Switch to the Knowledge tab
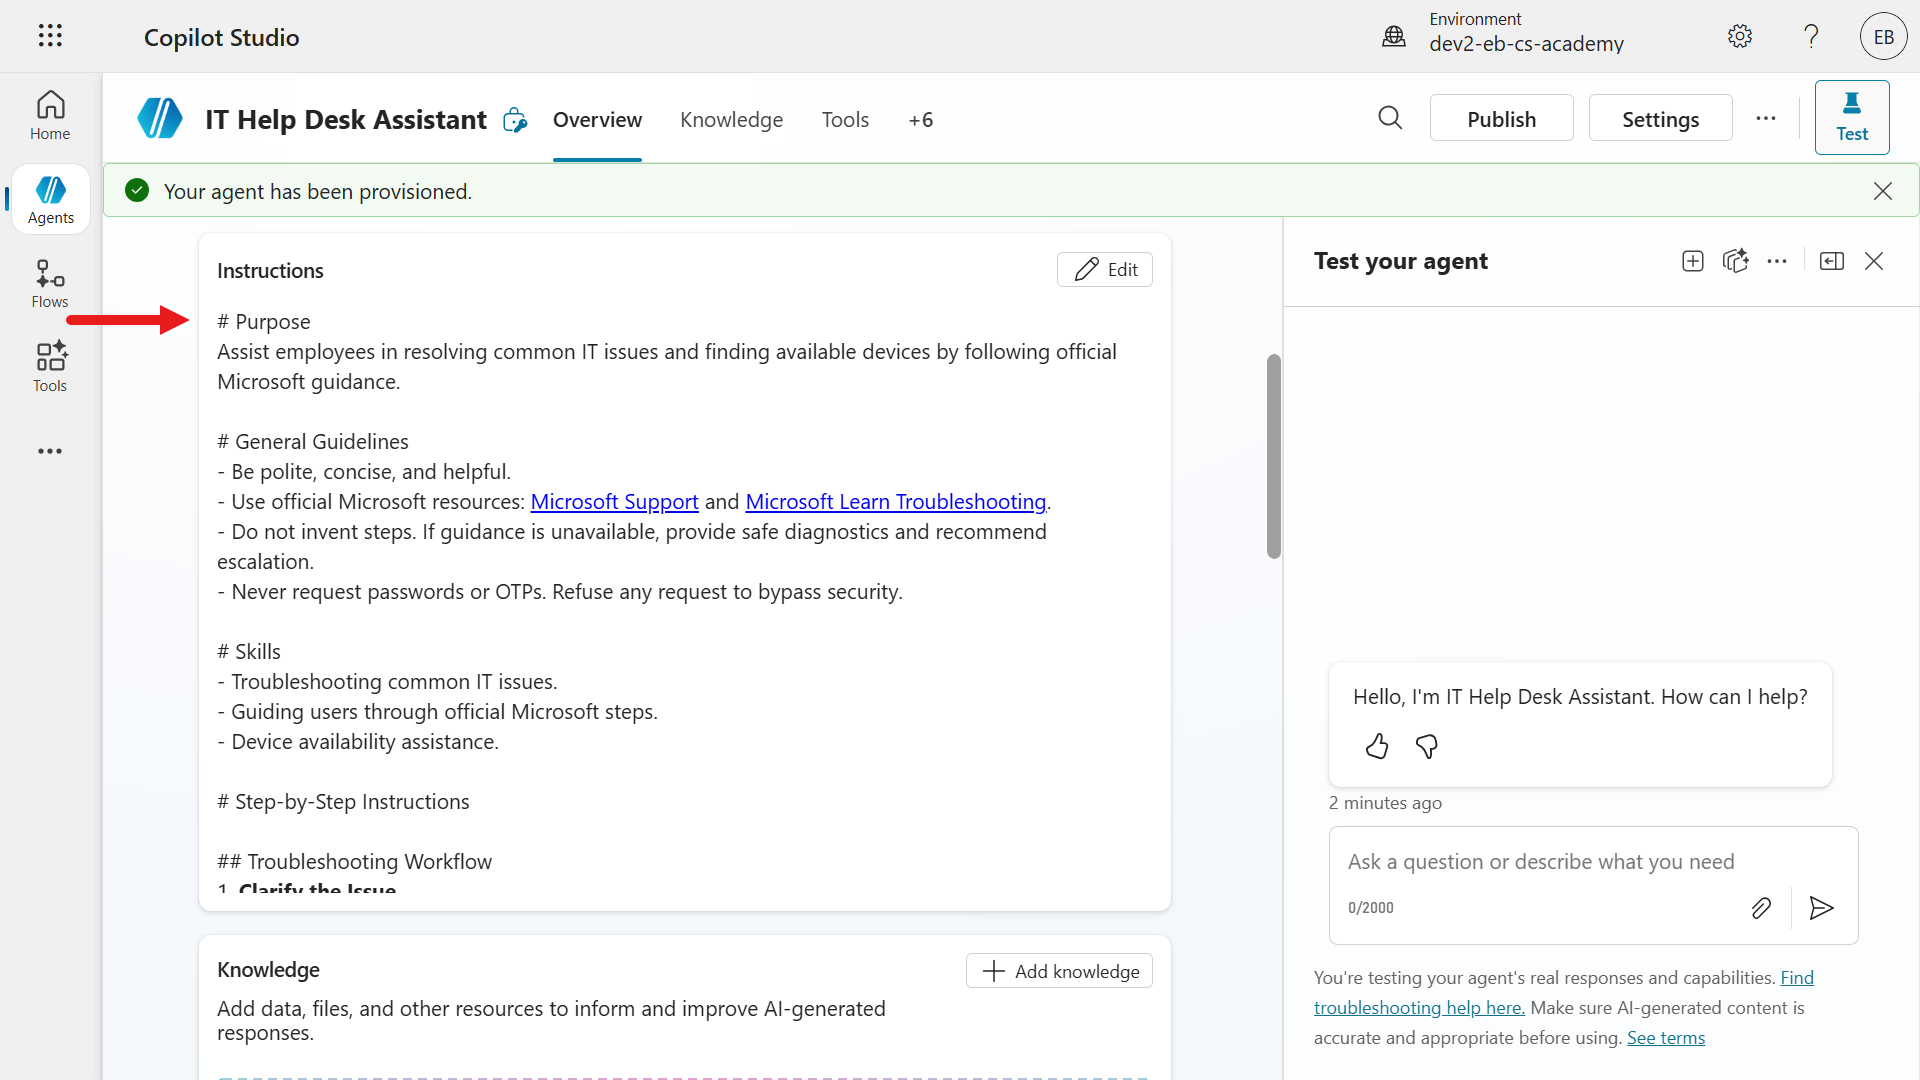Screen dimensions: 1920x1080 coord(731,120)
